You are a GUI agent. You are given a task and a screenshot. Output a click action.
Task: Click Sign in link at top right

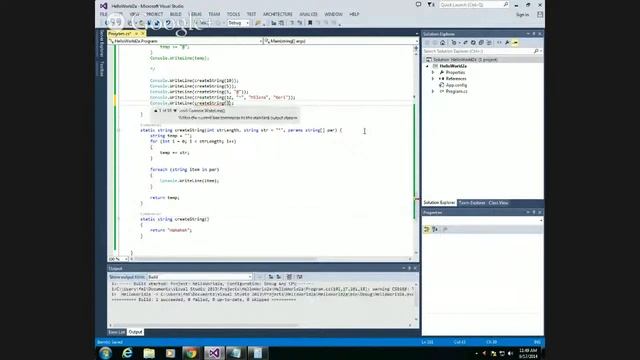(x=522, y=15)
